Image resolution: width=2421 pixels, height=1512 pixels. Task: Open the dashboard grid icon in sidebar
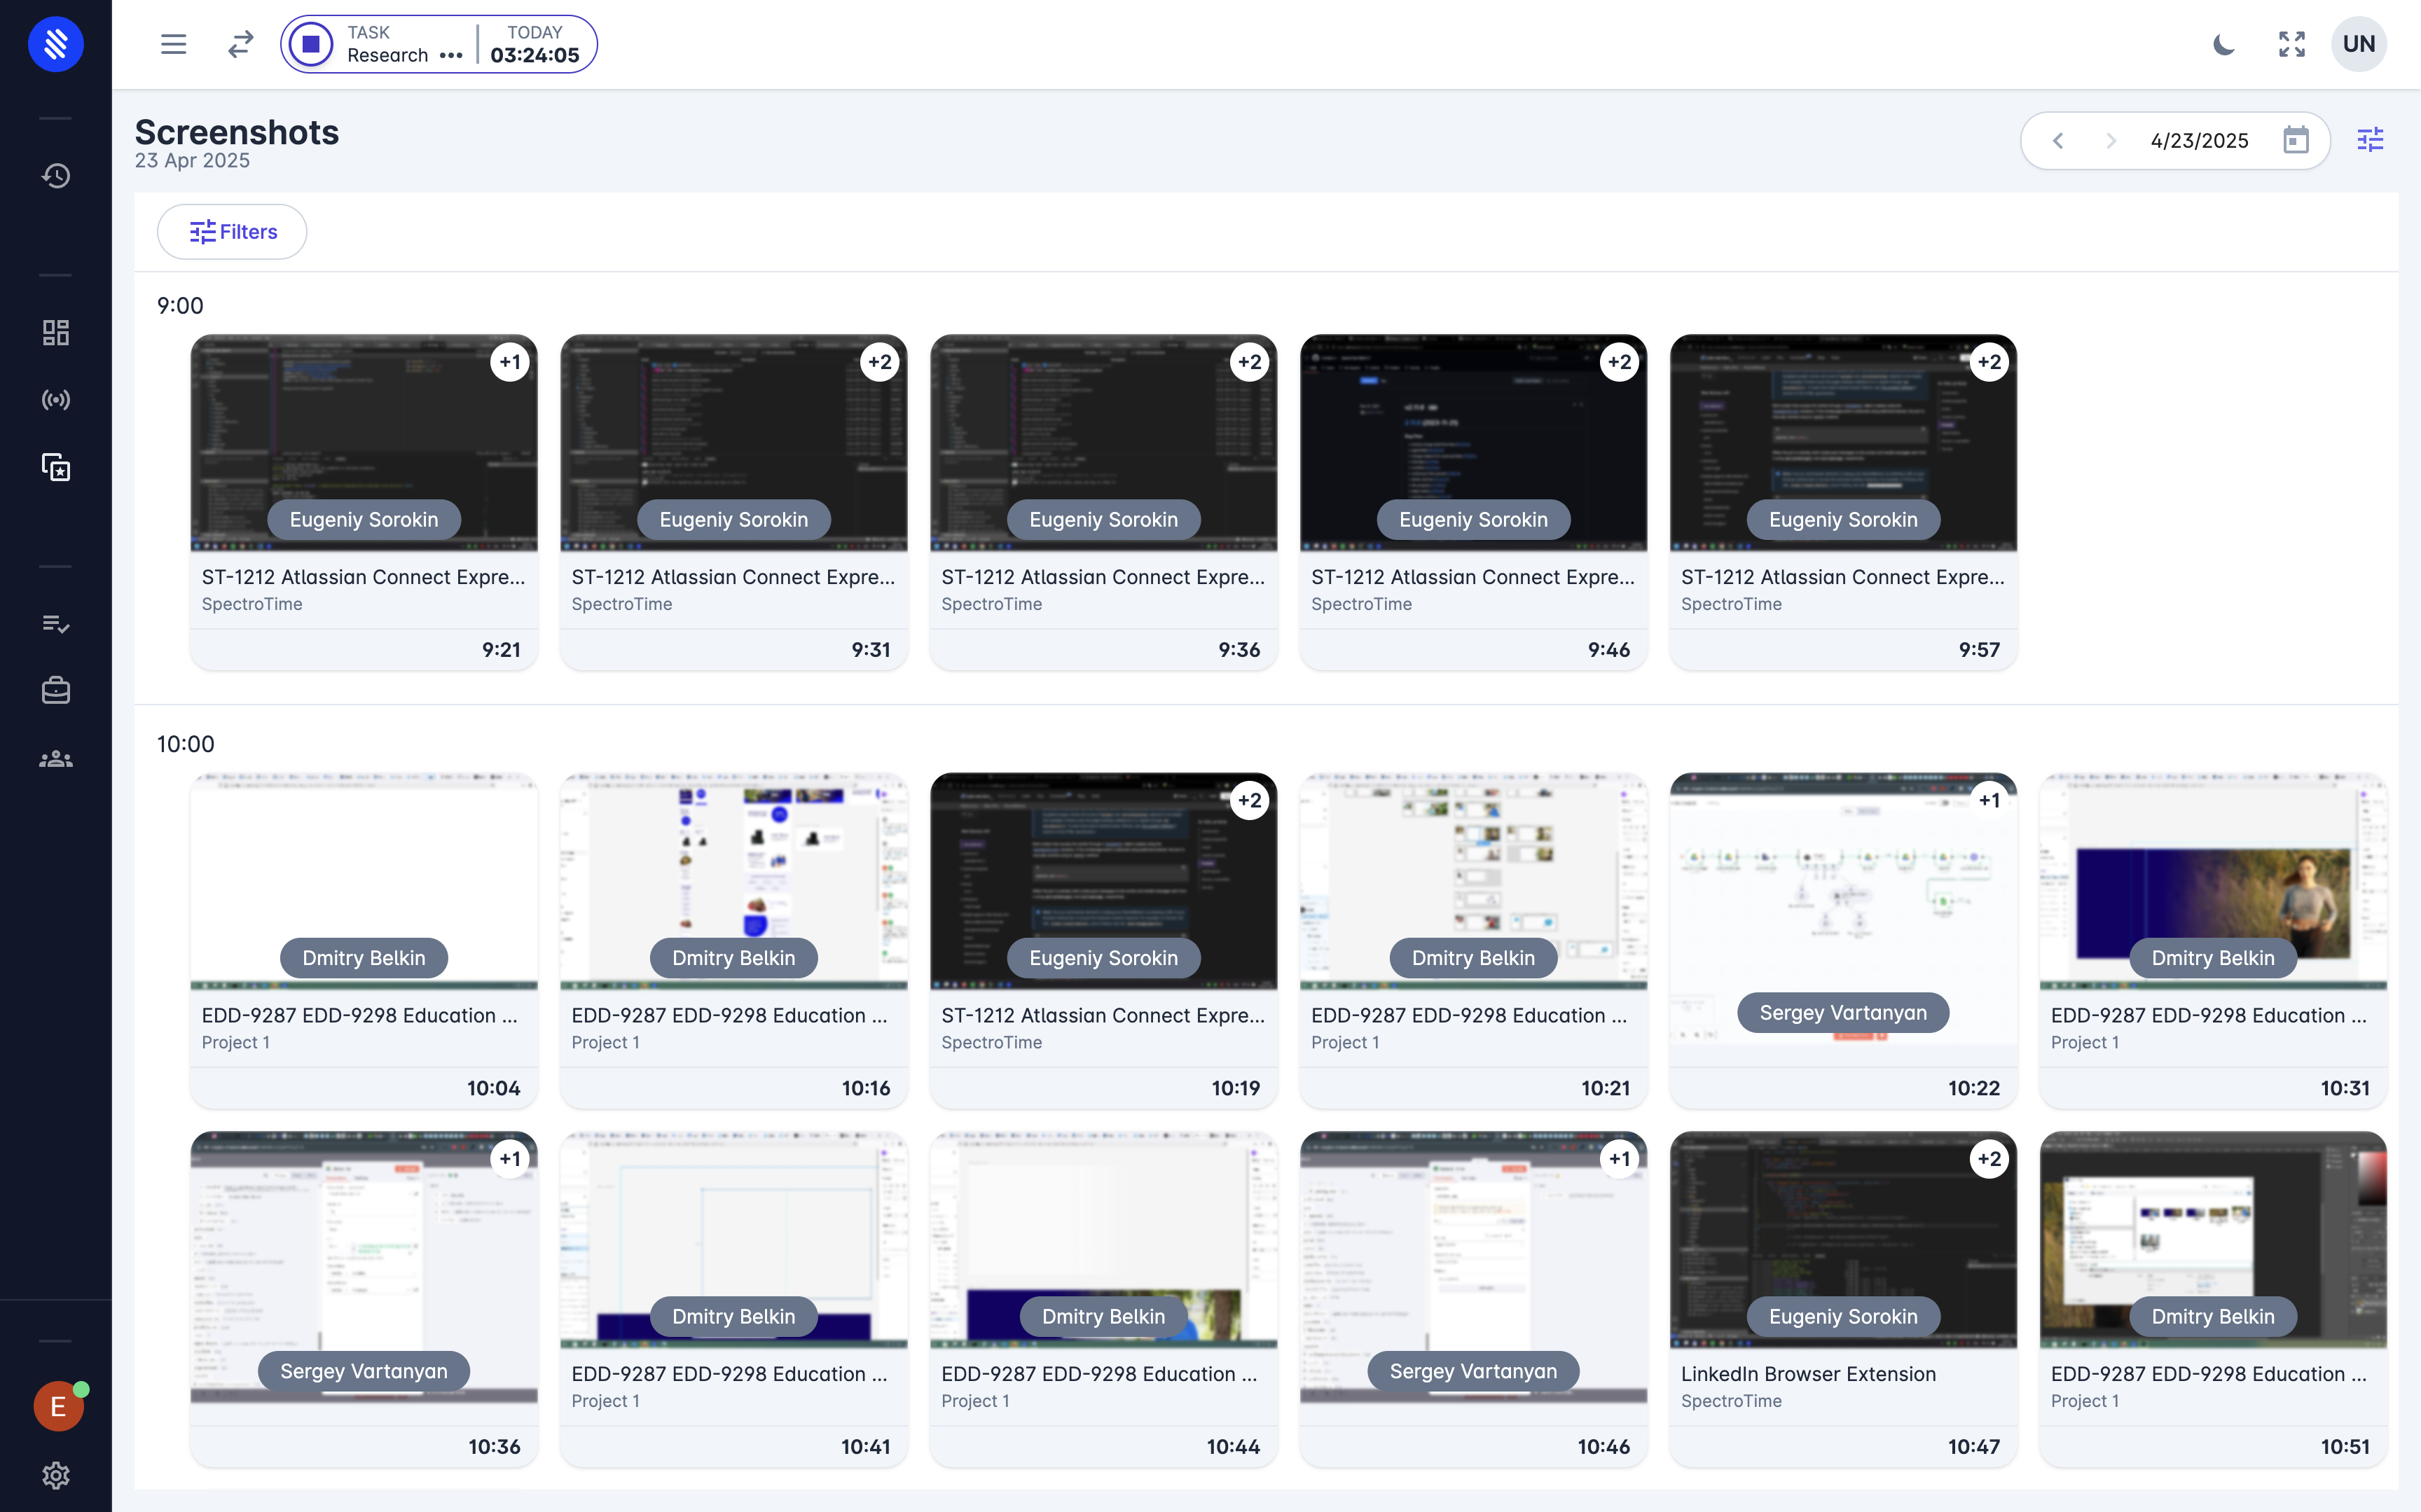[x=56, y=333]
